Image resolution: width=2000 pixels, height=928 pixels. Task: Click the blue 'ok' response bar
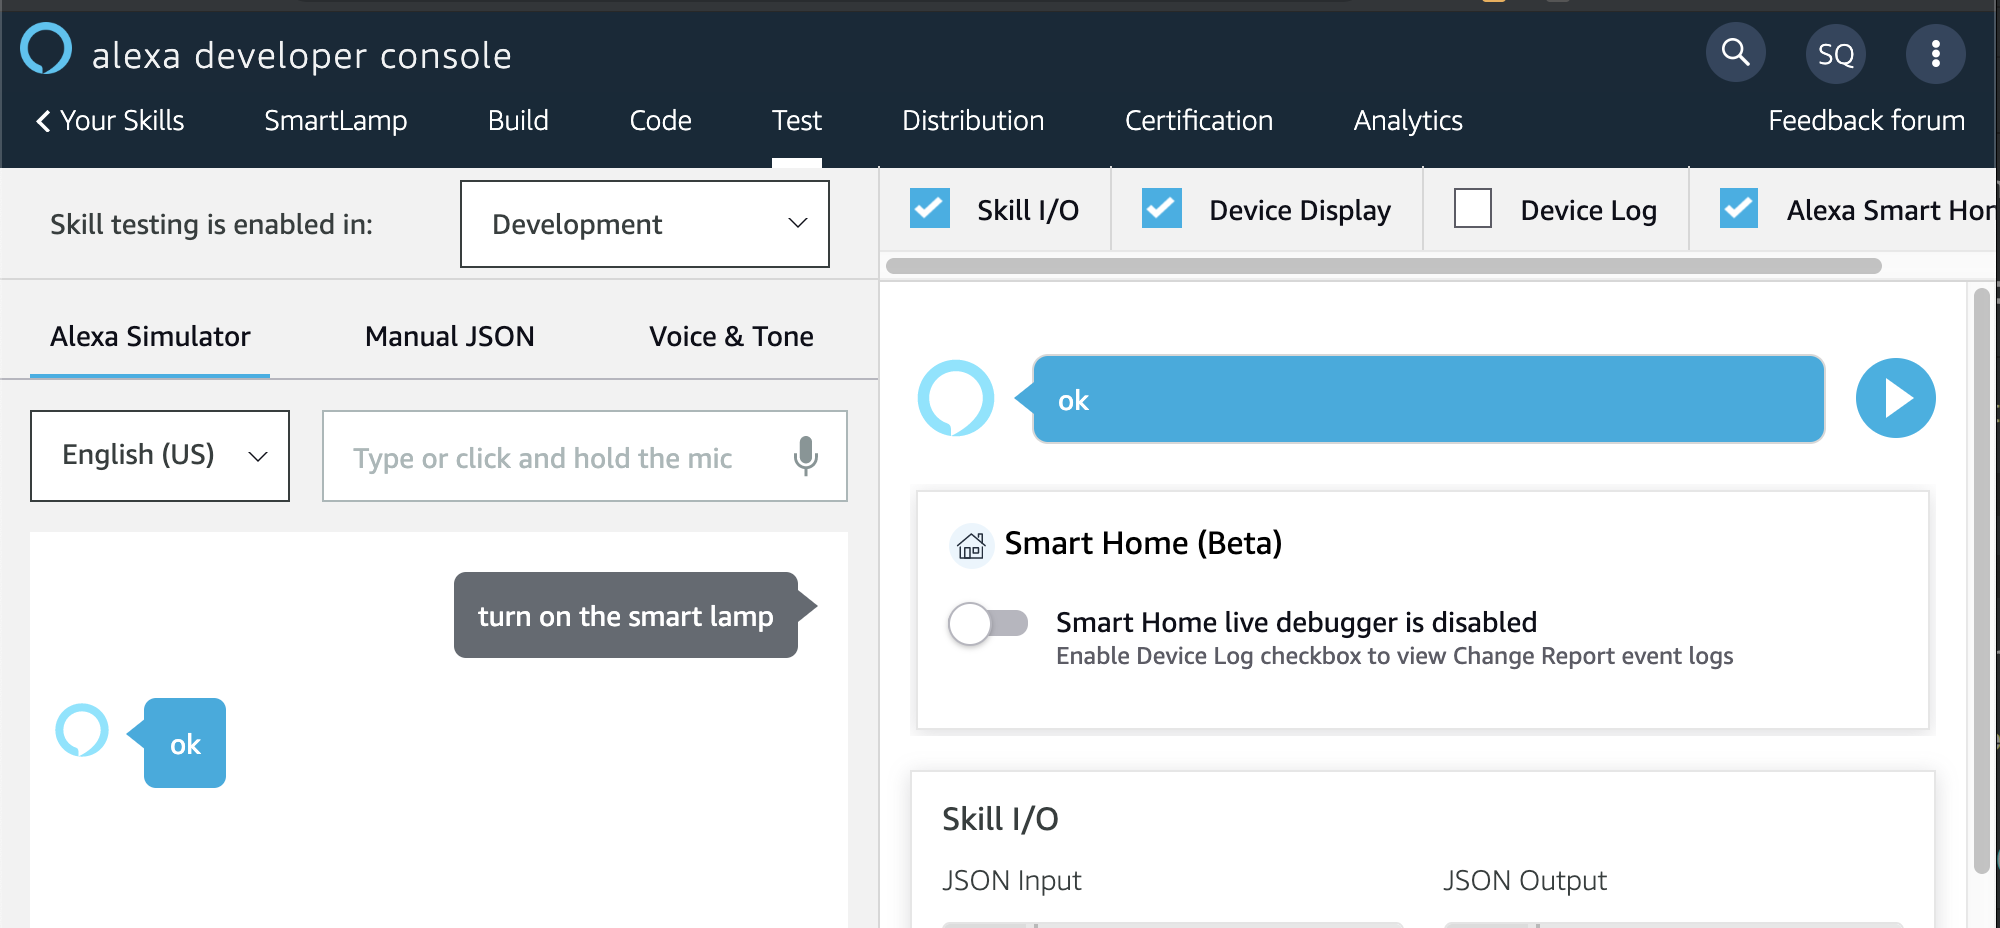click(1428, 399)
